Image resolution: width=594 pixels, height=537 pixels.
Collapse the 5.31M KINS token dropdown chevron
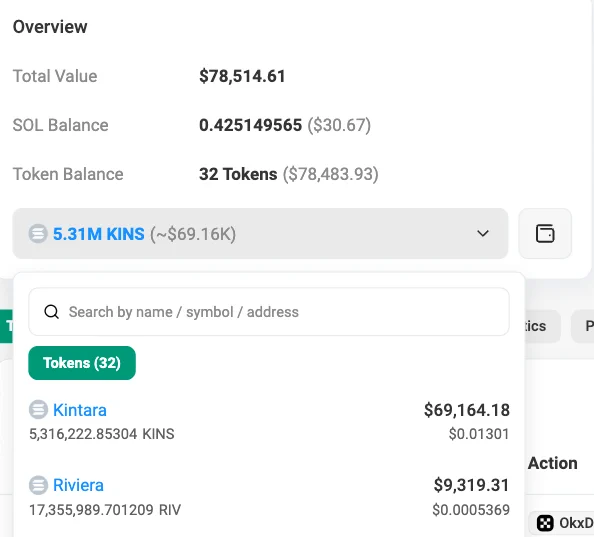(x=482, y=233)
